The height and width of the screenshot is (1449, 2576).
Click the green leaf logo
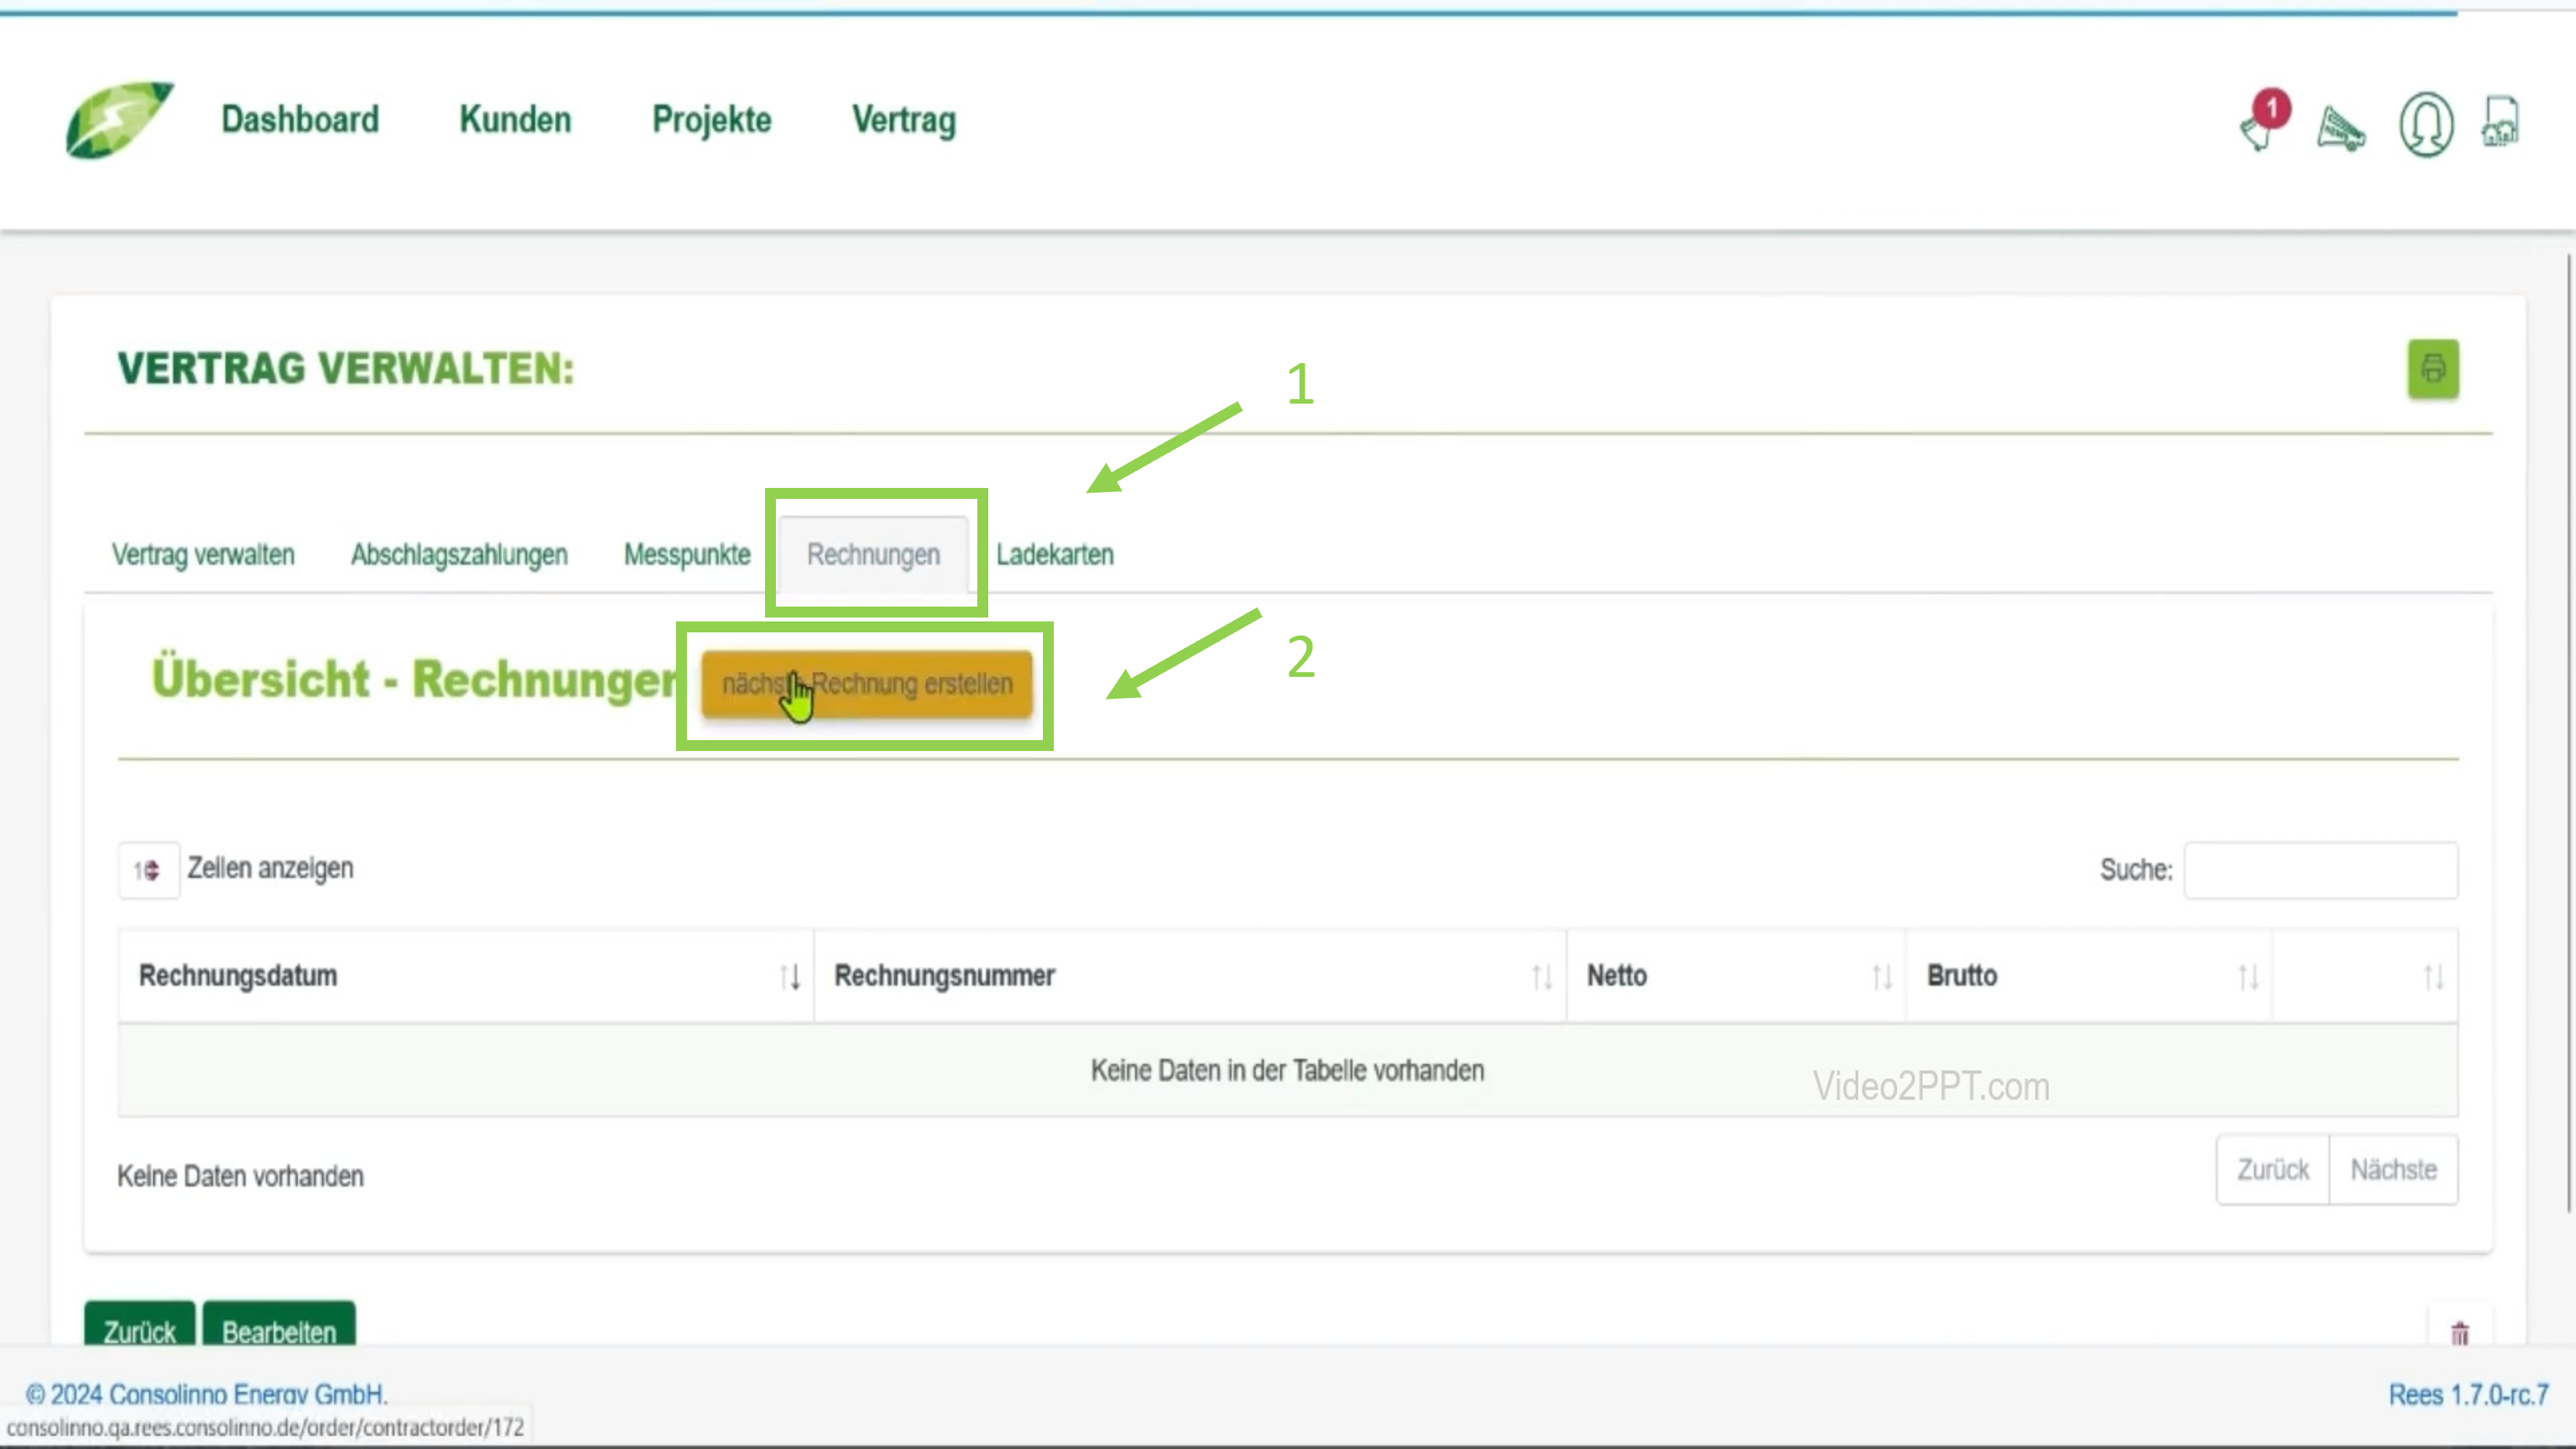118,120
